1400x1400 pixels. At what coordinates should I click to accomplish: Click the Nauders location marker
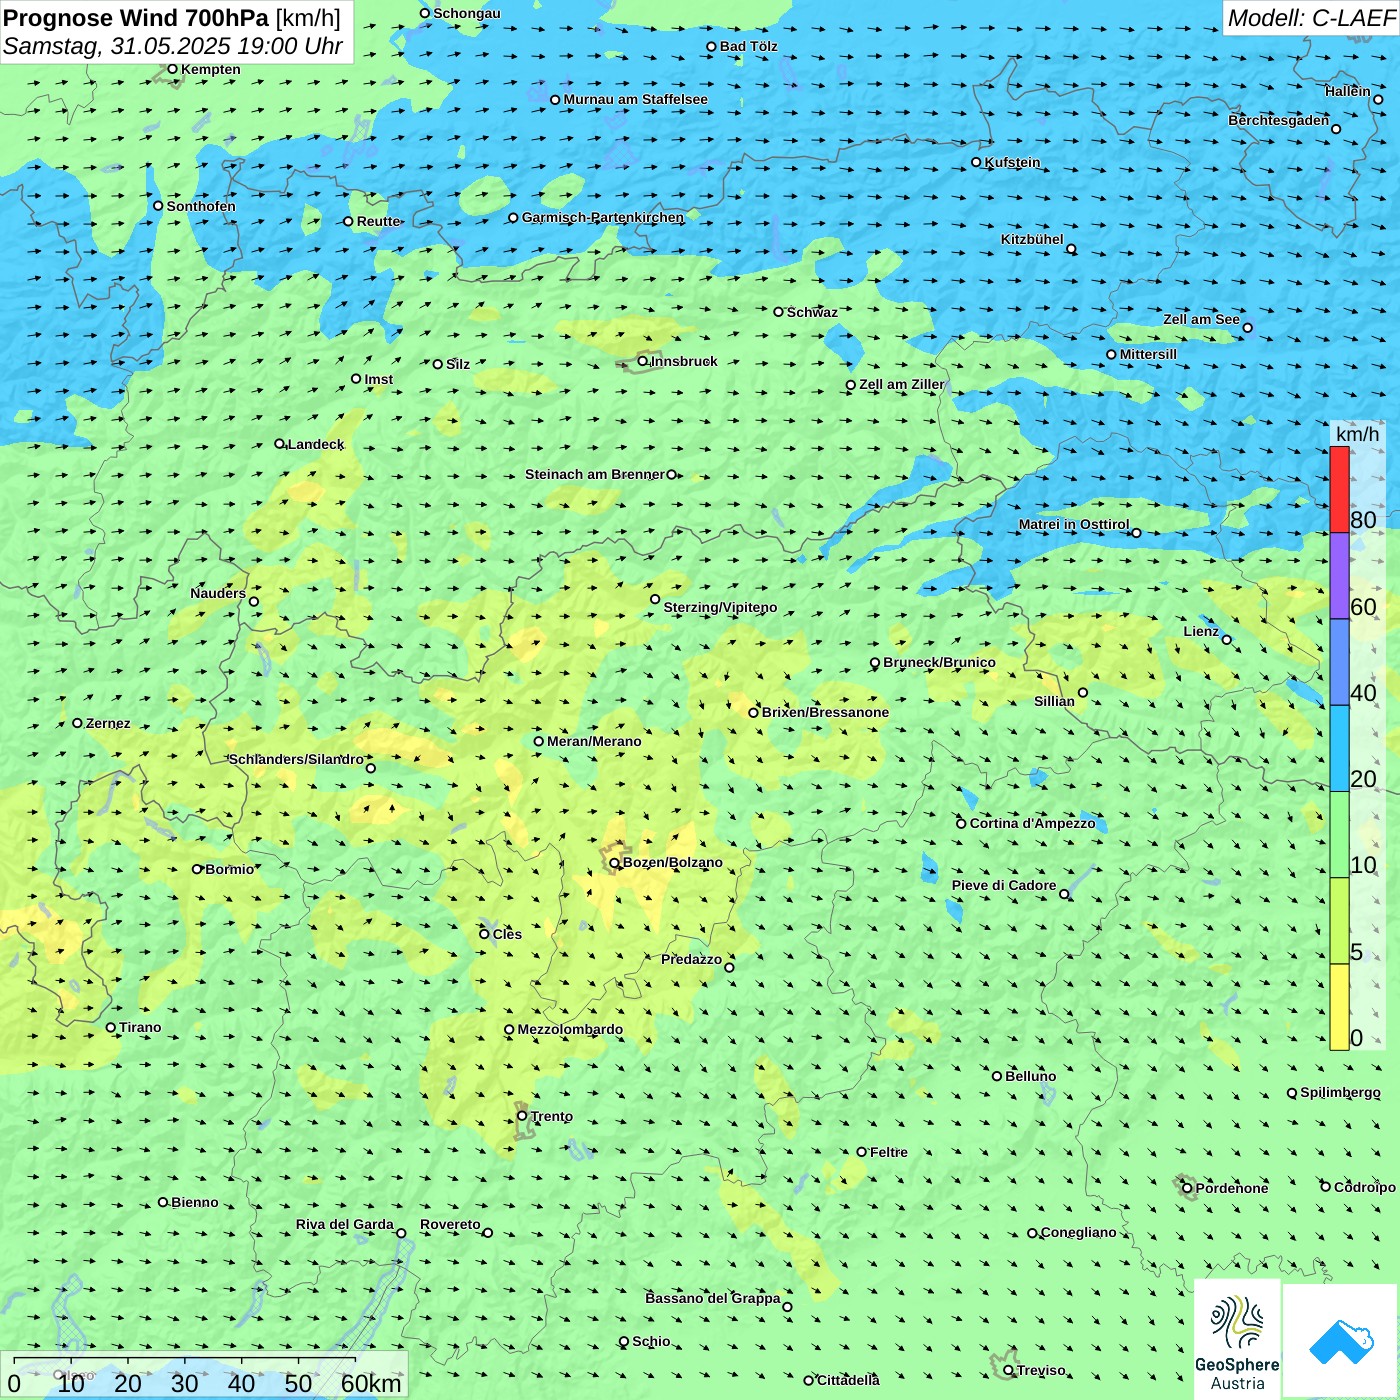coord(254,601)
